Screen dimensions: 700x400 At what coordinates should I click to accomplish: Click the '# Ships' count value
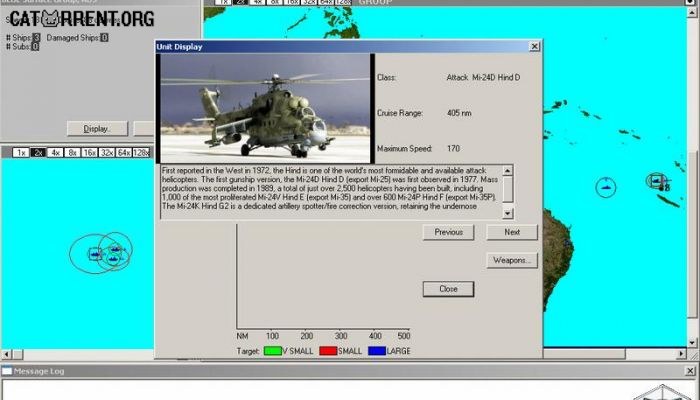(x=36, y=38)
